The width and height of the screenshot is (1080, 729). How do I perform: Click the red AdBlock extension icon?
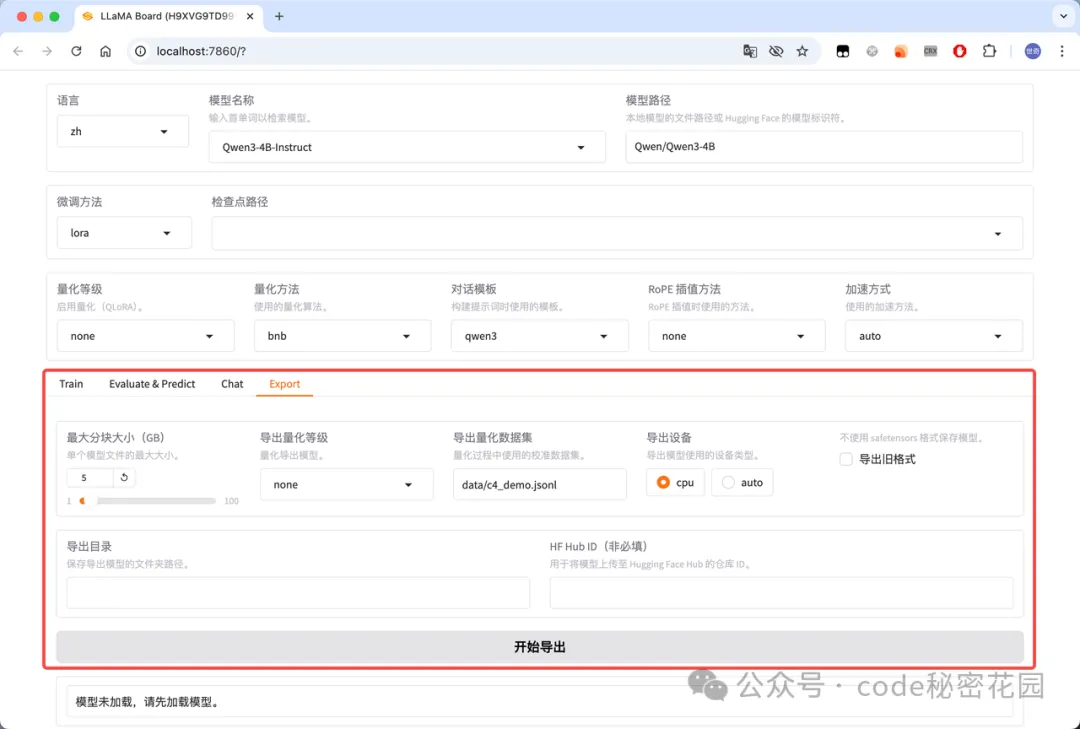point(959,51)
